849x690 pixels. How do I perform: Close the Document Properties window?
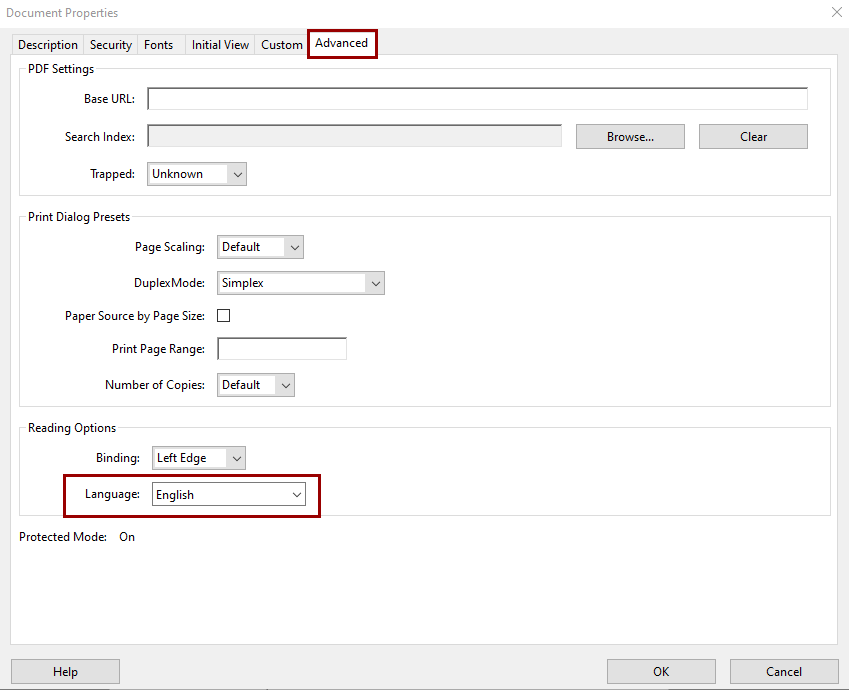tap(837, 12)
